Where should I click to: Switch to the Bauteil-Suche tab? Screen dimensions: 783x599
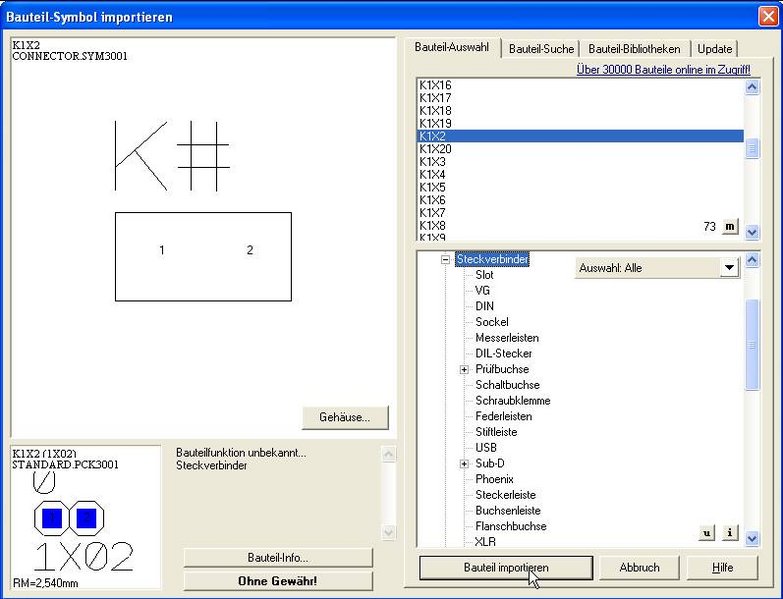point(541,49)
